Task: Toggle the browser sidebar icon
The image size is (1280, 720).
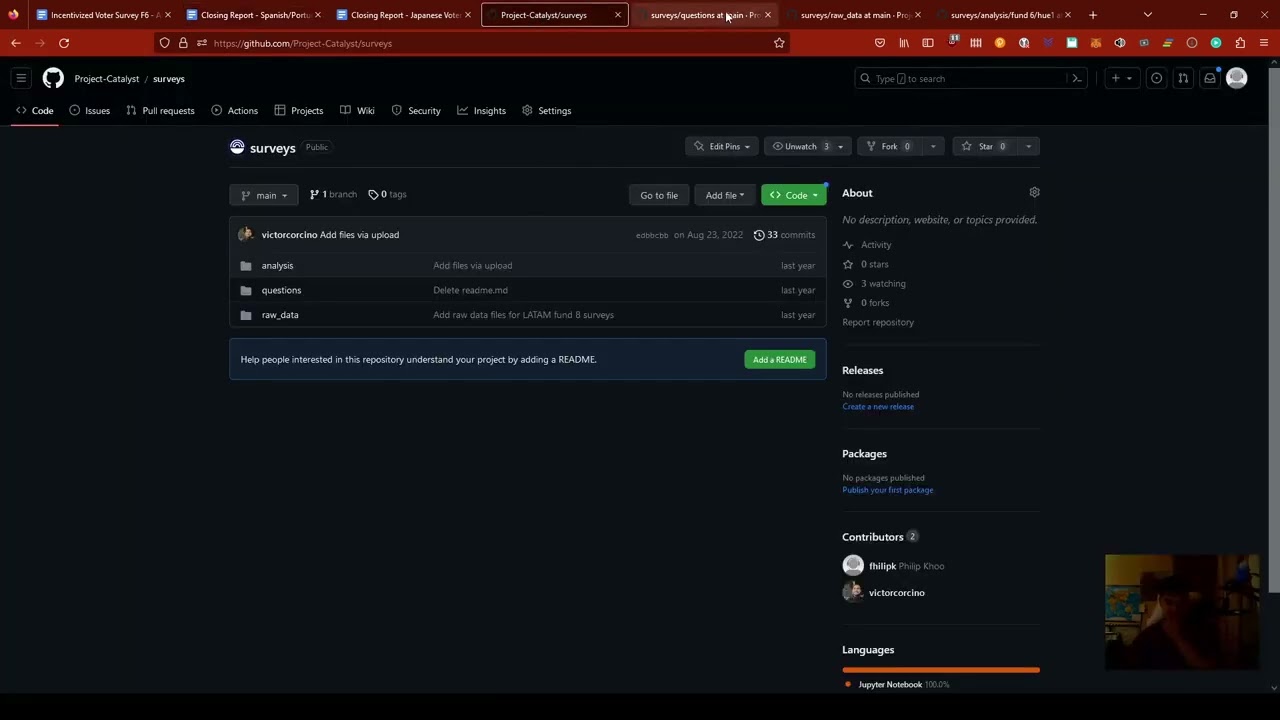Action: click(x=928, y=43)
